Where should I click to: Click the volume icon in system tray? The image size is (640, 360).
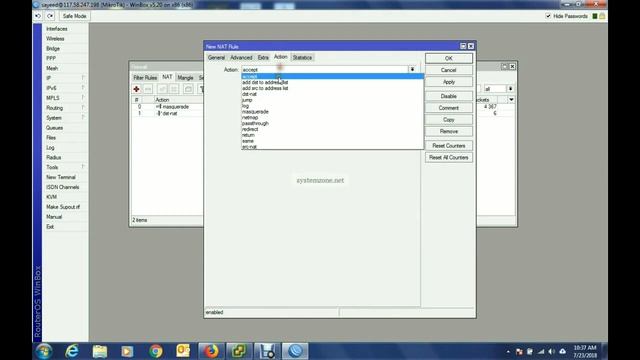[x=552, y=351]
